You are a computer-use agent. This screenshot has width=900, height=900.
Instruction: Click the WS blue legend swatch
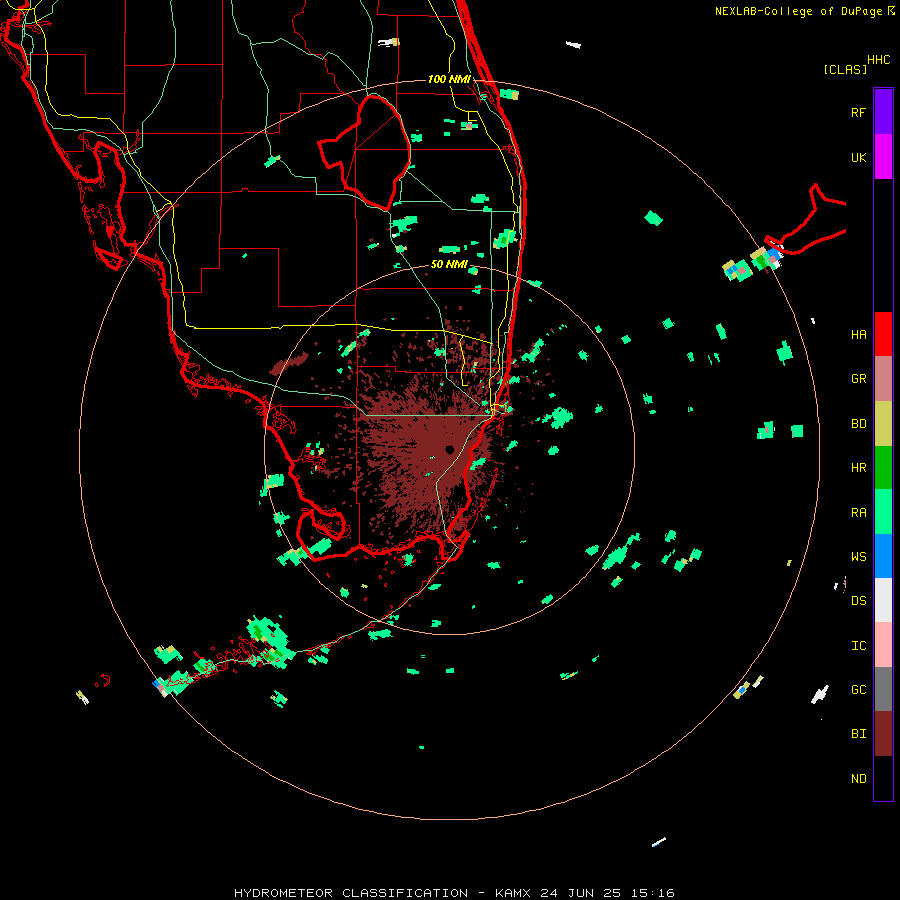[x=883, y=556]
